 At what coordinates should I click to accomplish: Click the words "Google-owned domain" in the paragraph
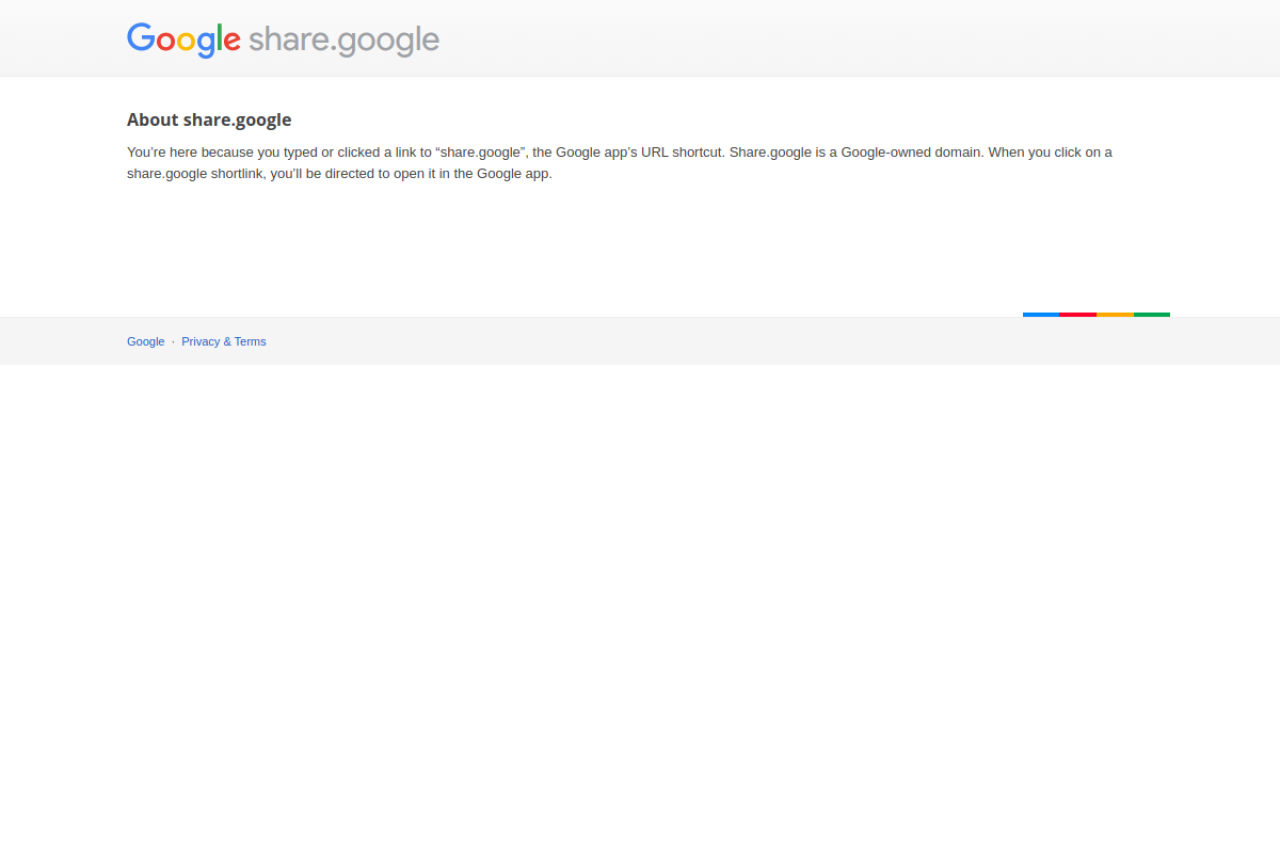pyautogui.click(x=912, y=153)
